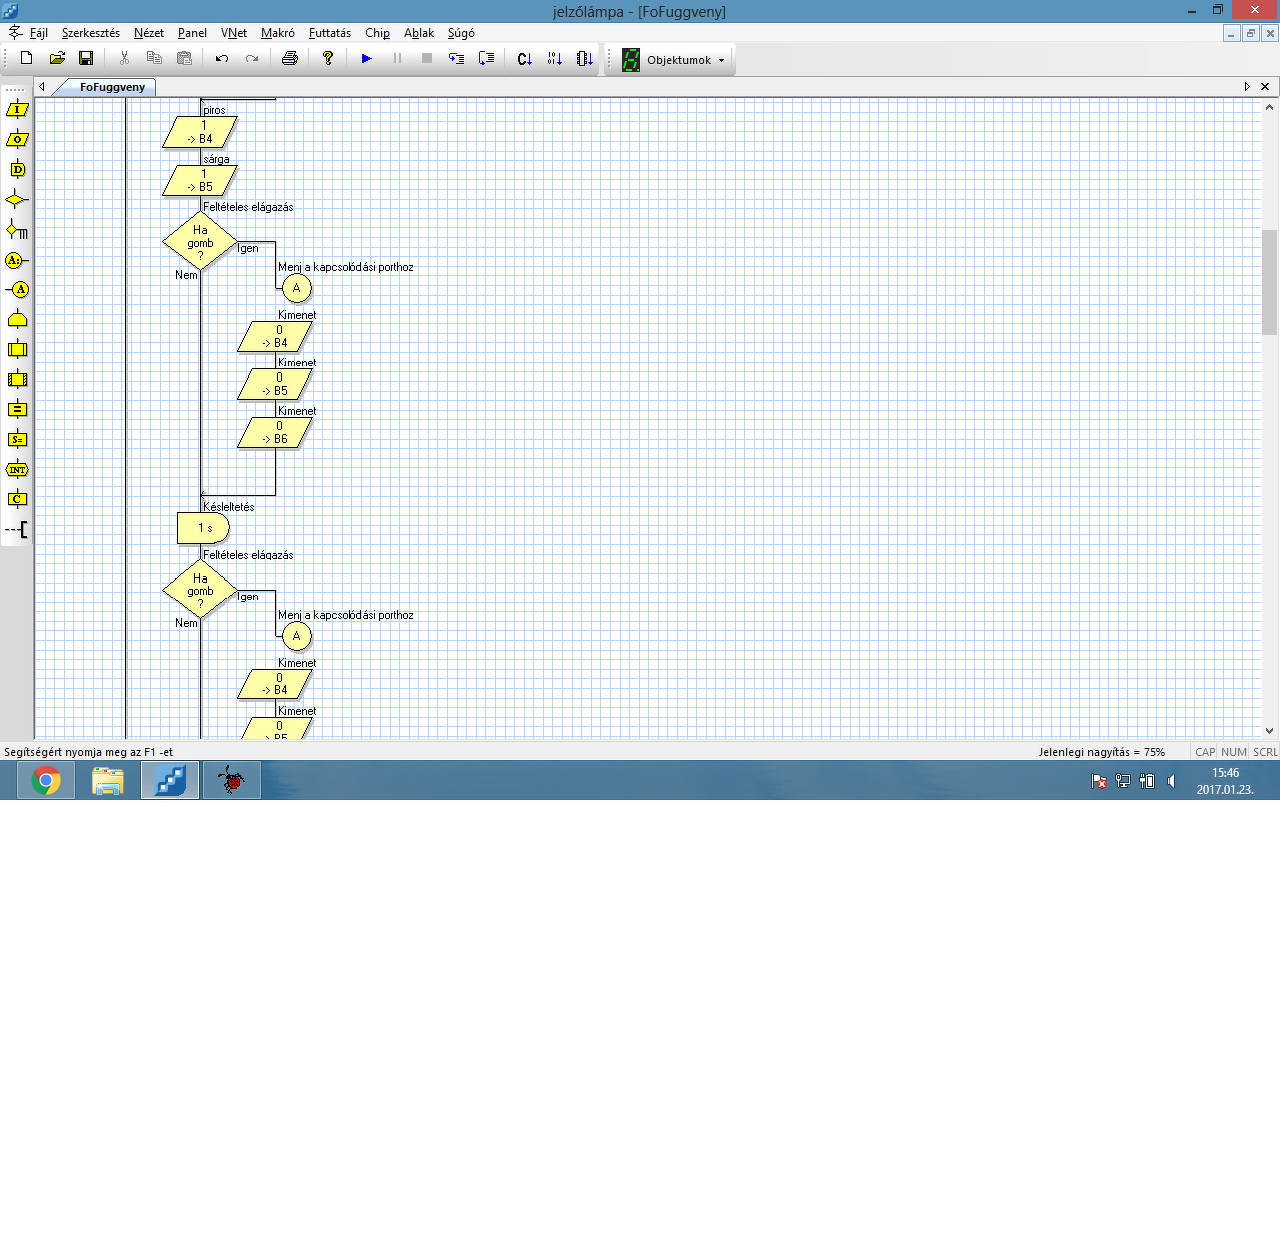Open the Szerkesztés menu

tap(91, 33)
